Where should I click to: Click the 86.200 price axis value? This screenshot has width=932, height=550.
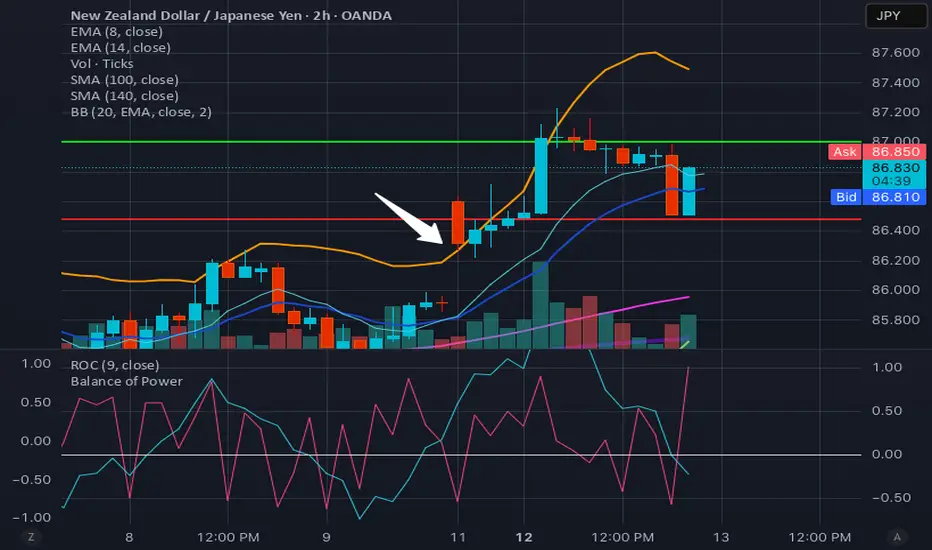(895, 260)
